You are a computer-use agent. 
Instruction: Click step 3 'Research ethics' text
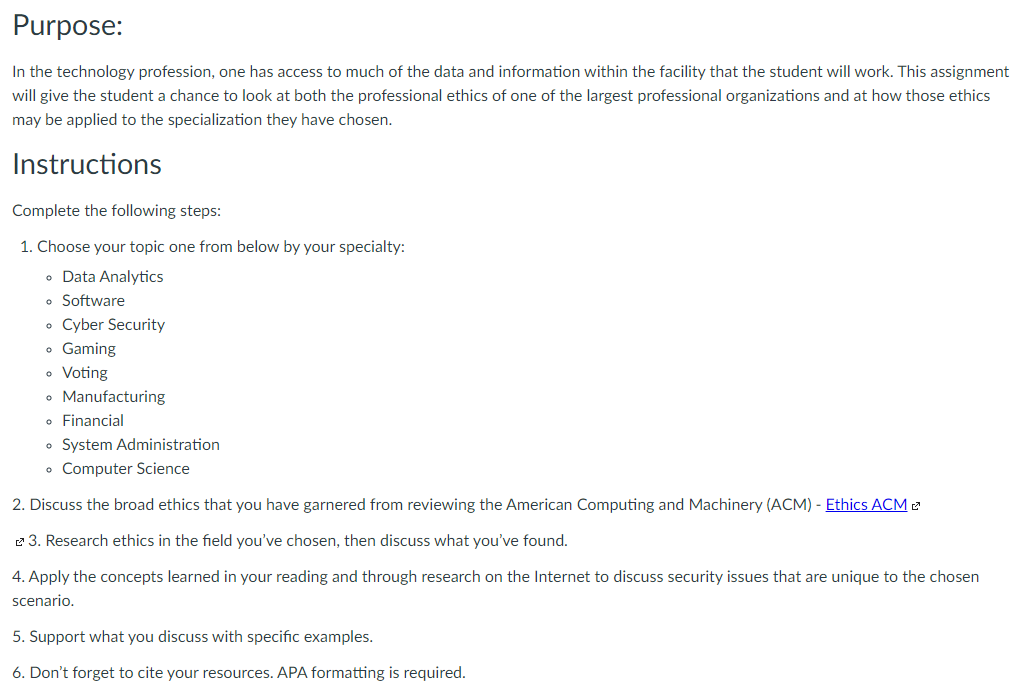click(297, 541)
